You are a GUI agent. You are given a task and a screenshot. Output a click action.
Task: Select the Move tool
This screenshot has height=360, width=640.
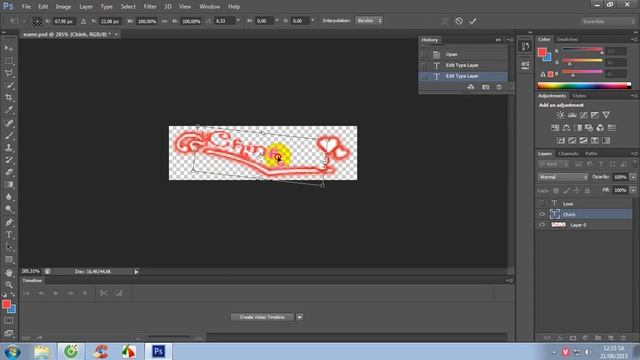pos(9,49)
